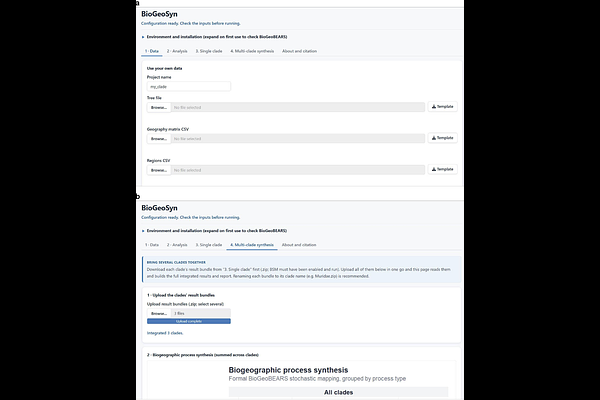Click the Tree file Template download icon
This screenshot has height=400, width=600.
click(x=434, y=106)
